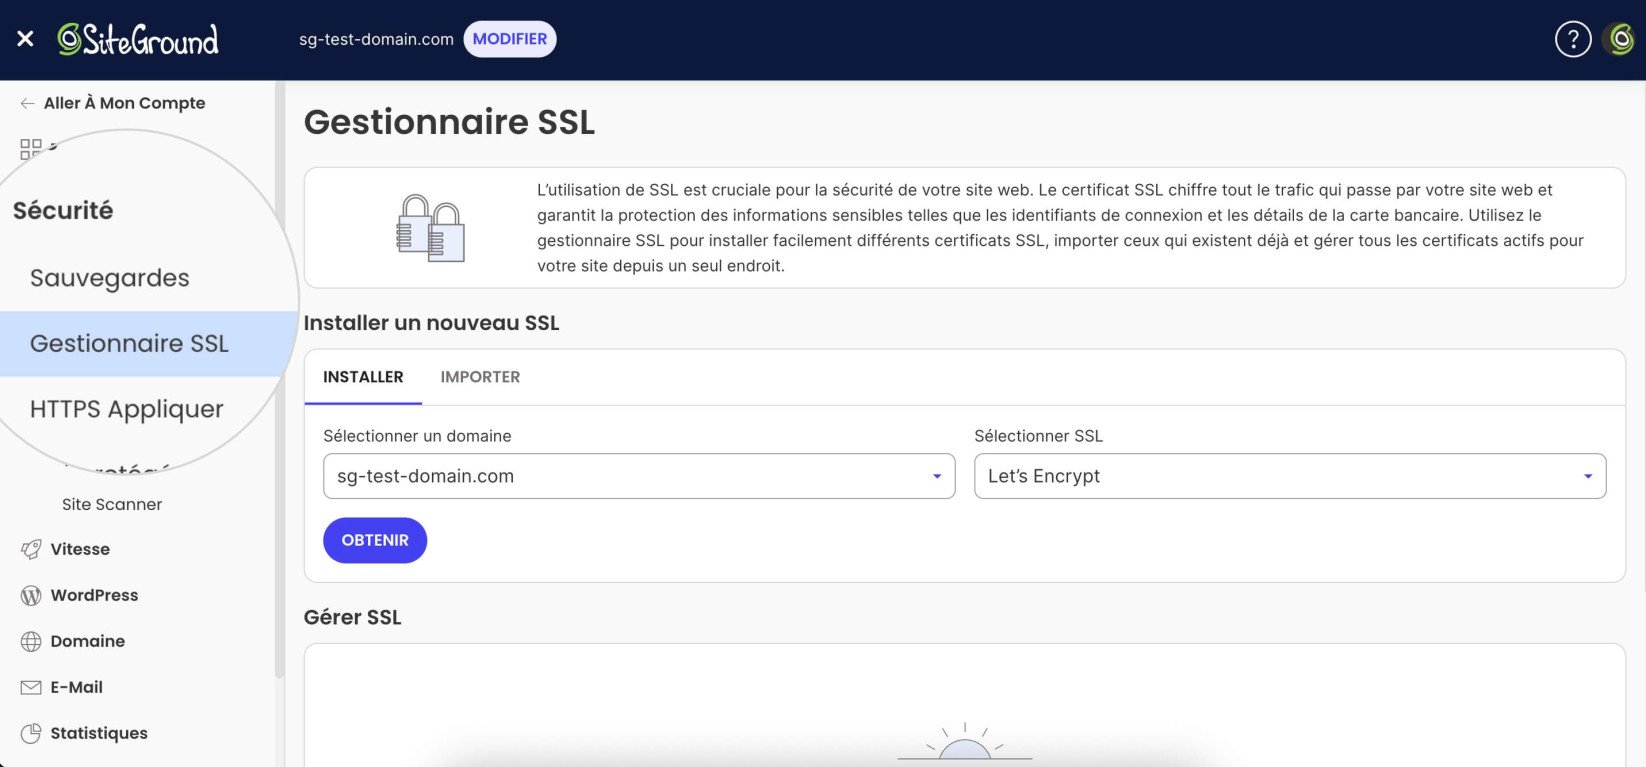Click the Let's Encrypt dropdown arrow
The image size is (1646, 767).
[1588, 476]
